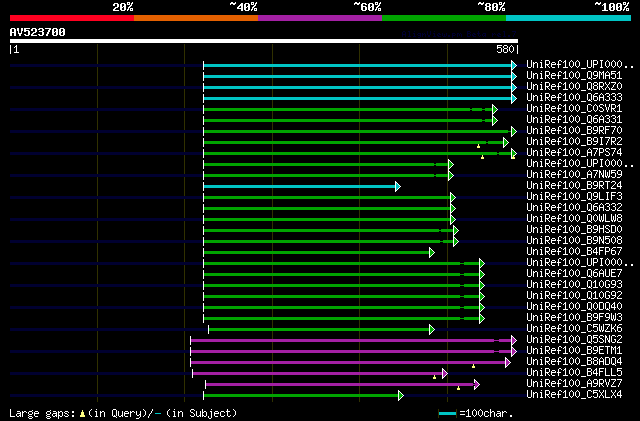Click the green alignment bar for C5XLX4
The height and width of the screenshot is (421, 640).
[303, 395]
